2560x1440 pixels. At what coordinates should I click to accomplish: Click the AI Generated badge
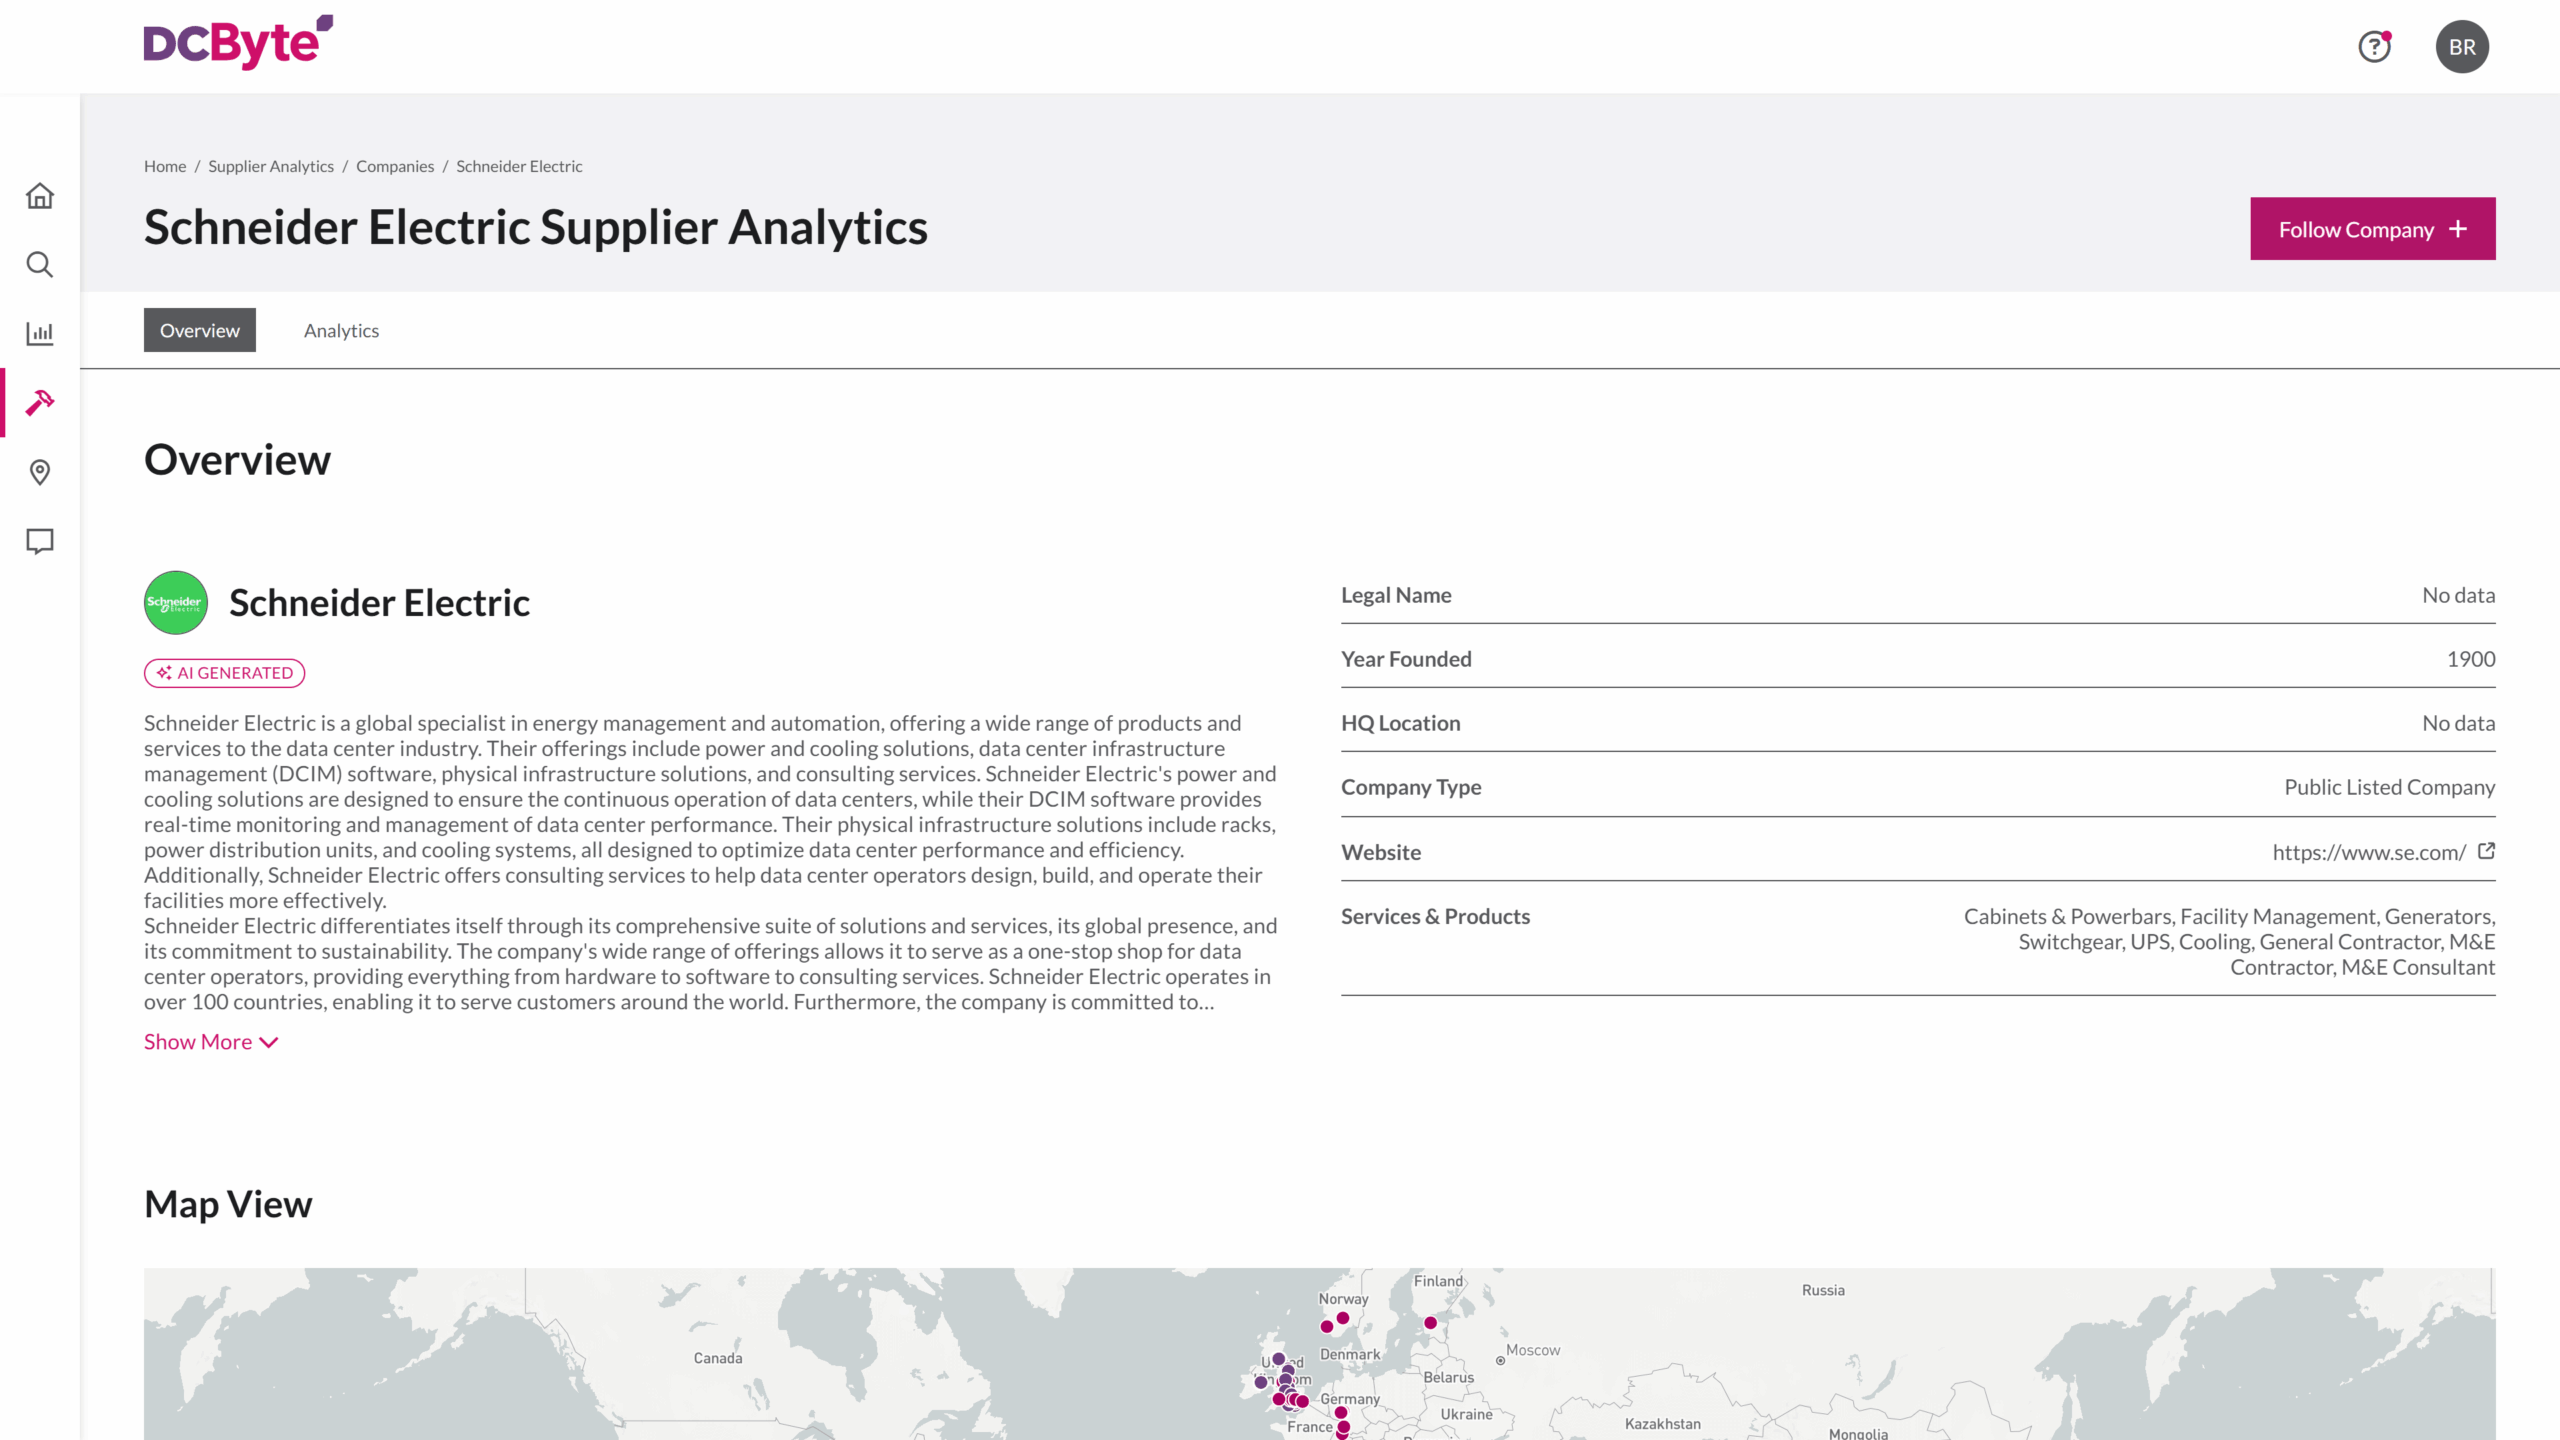click(x=224, y=672)
